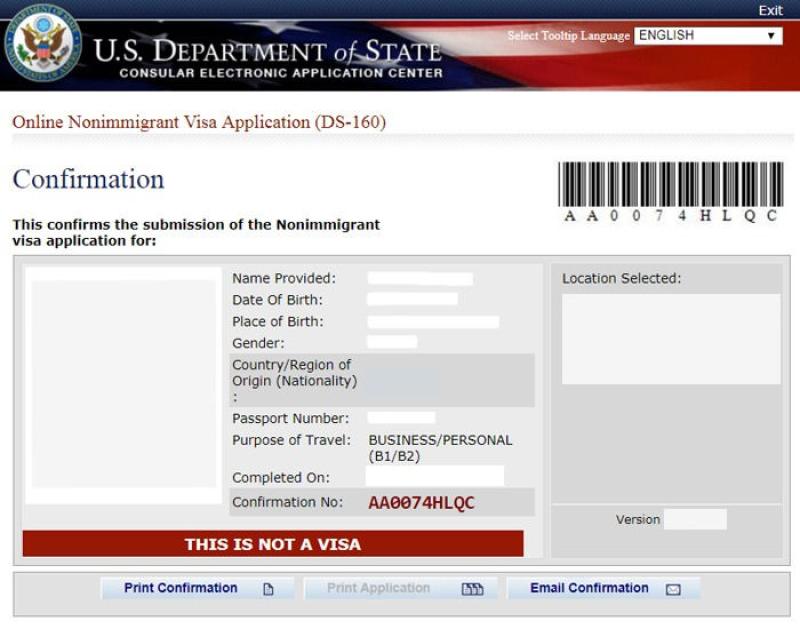Click the Completed On value field

(435, 476)
